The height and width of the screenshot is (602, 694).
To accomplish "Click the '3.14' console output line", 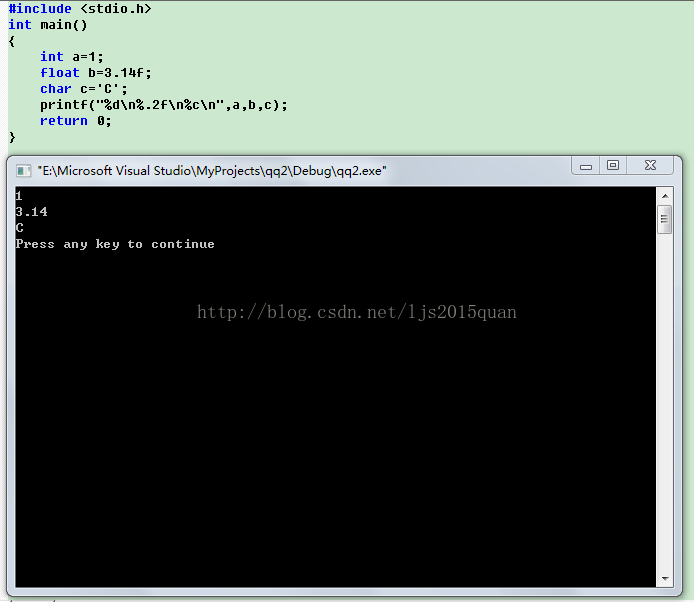I will pyautogui.click(x=31, y=212).
